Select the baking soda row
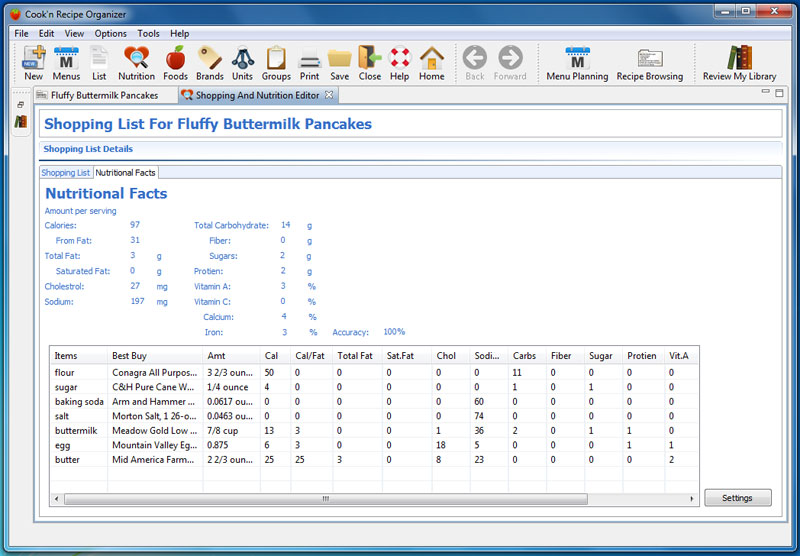The height and width of the screenshot is (556, 800). click(x=79, y=401)
